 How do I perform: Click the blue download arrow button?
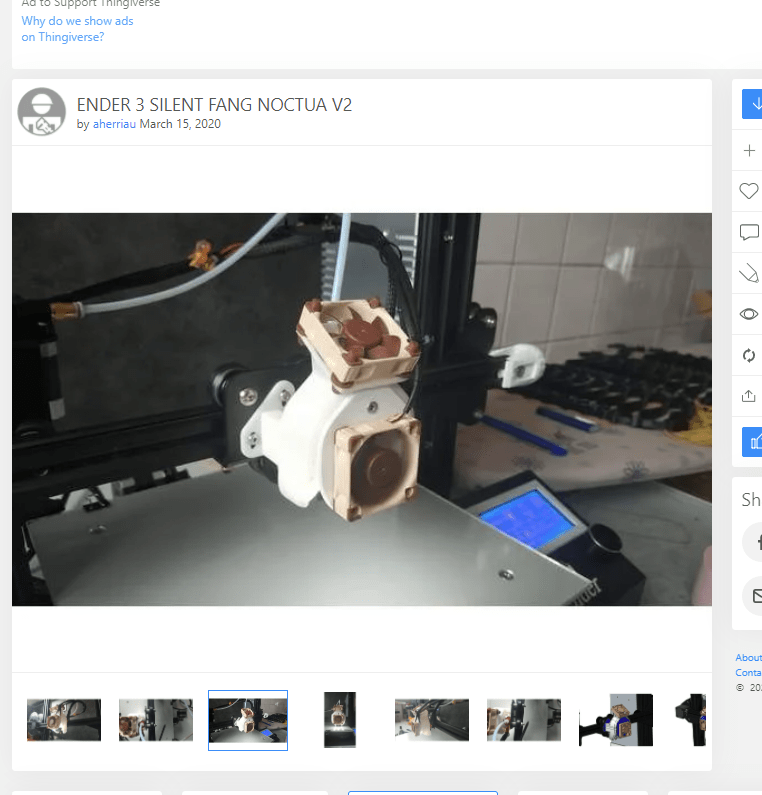pos(752,104)
